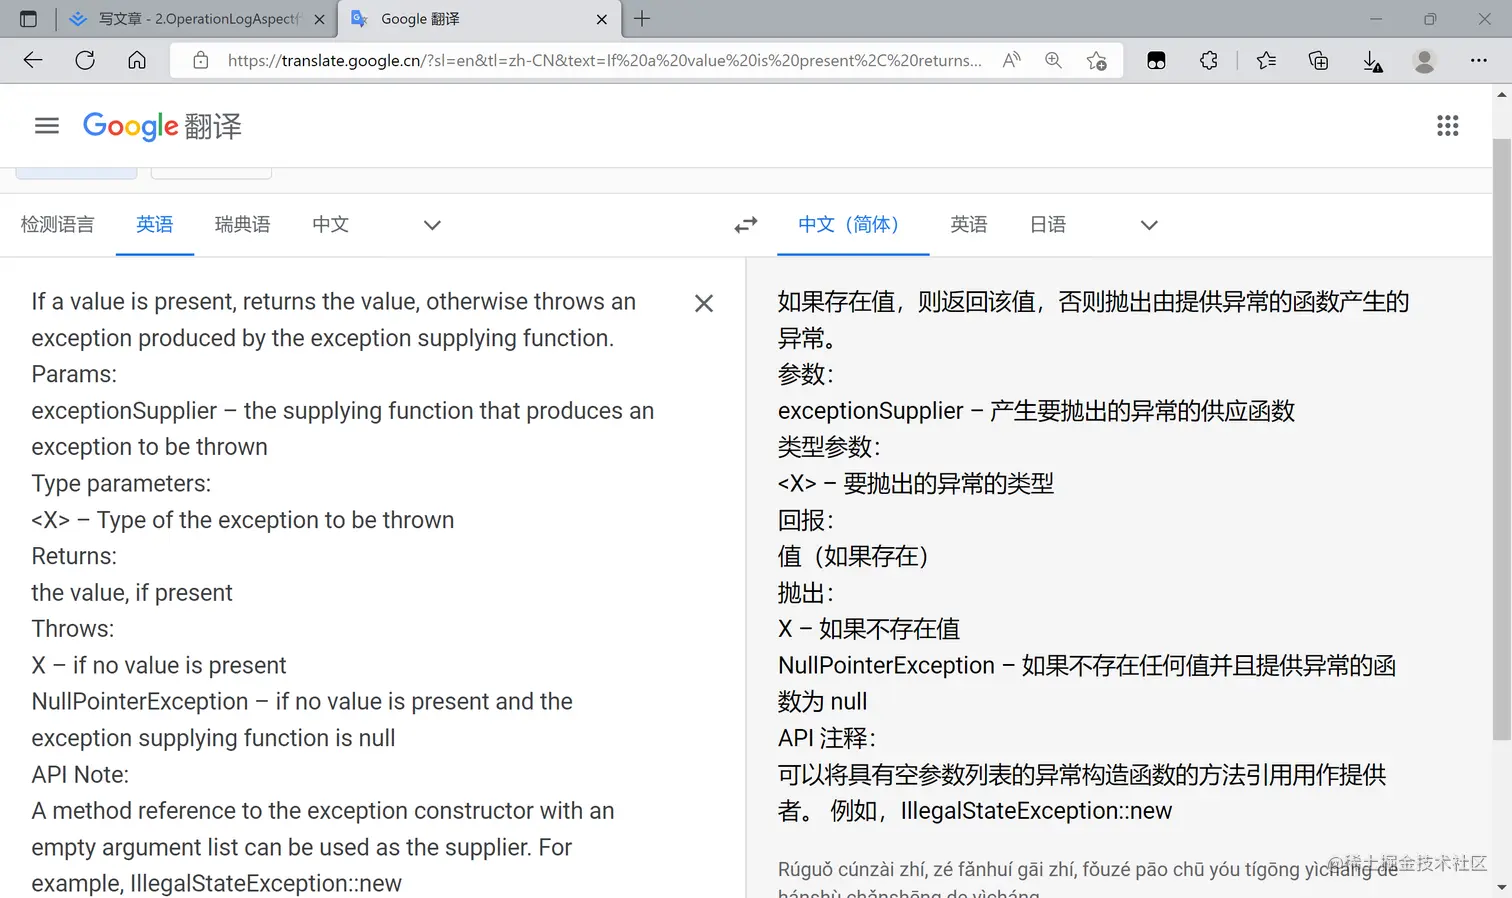Clear the source text
Image resolution: width=1512 pixels, height=898 pixels.
click(704, 303)
